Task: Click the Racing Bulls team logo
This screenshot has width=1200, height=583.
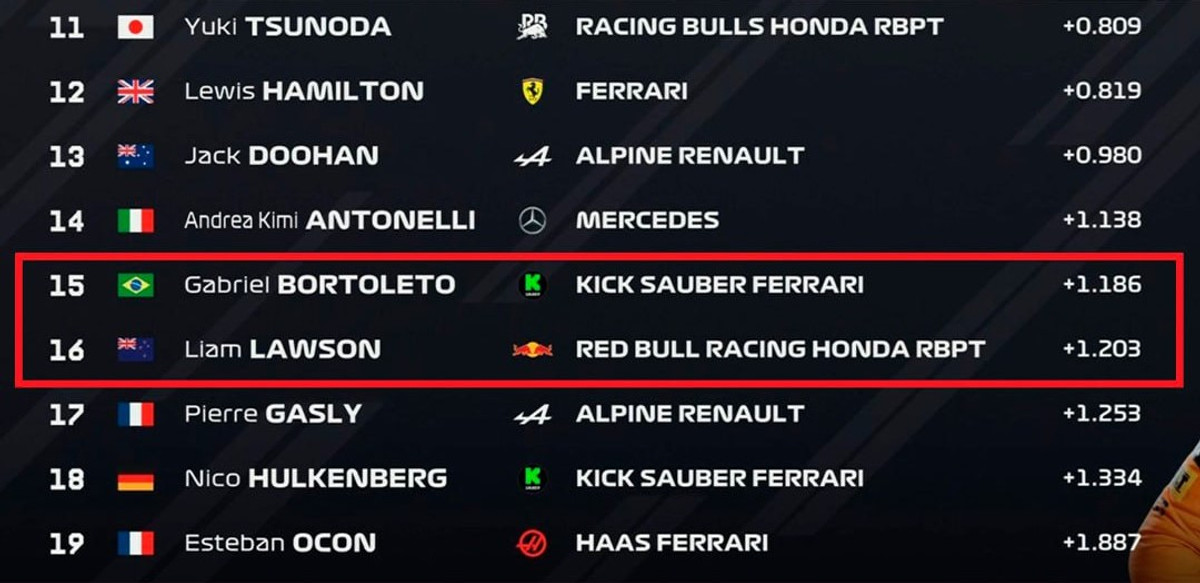Action: point(532,27)
